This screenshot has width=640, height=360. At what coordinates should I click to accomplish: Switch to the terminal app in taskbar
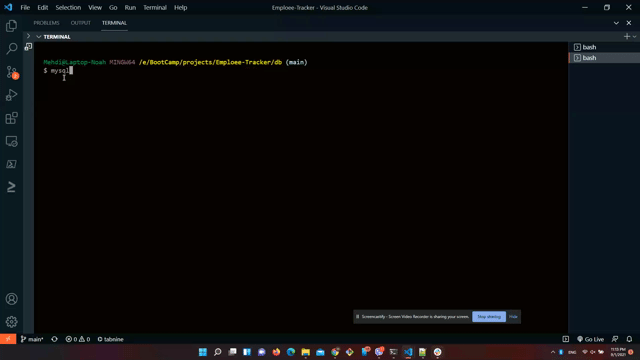[393, 352]
